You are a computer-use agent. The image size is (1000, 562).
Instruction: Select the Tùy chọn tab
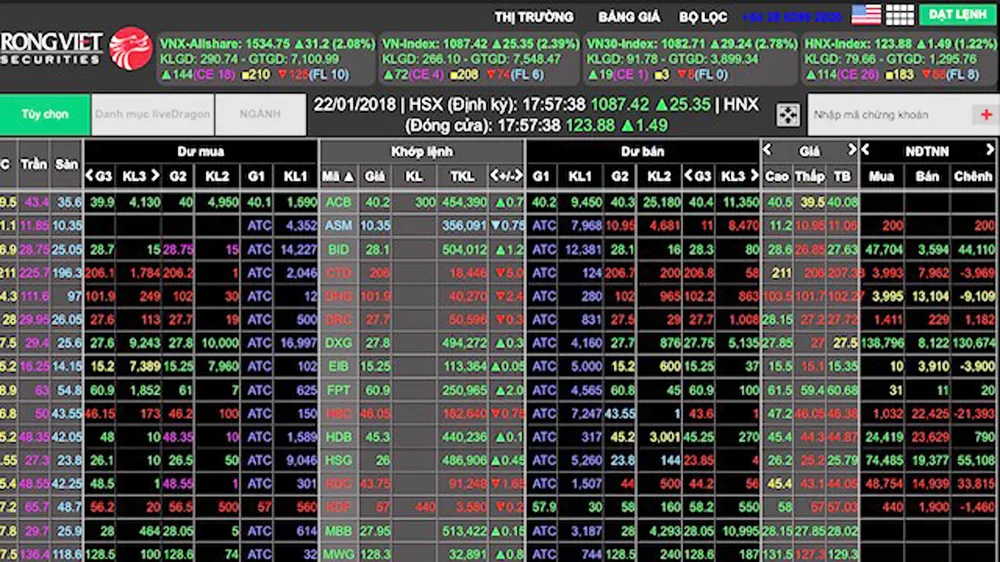(44, 115)
